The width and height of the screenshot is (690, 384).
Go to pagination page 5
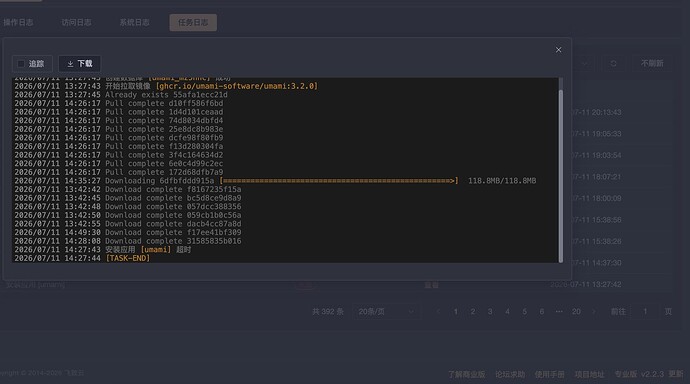(524, 311)
